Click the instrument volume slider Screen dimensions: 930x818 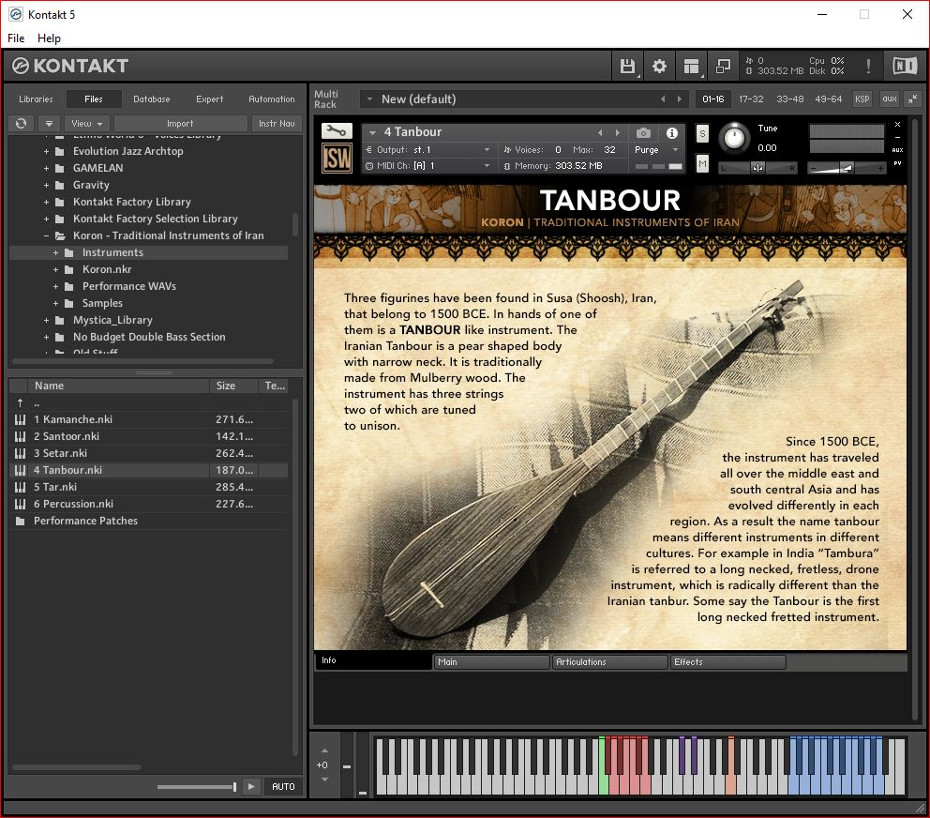846,168
